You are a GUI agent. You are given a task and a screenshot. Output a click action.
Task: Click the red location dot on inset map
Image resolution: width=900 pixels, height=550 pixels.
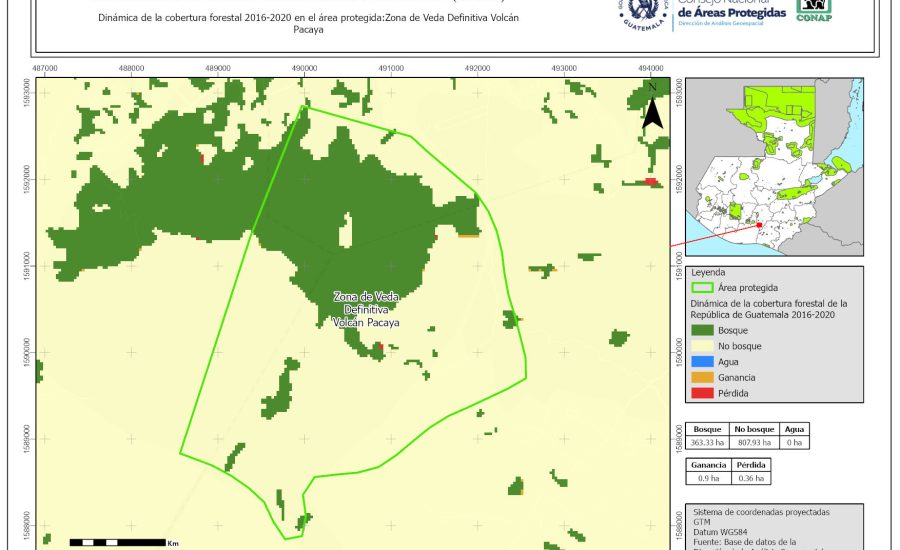[759, 226]
